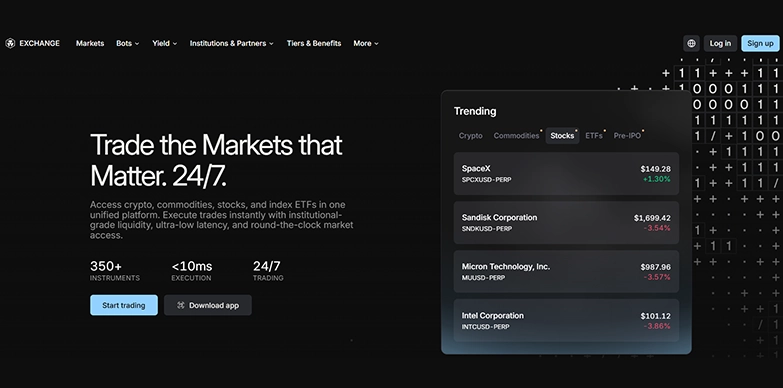The image size is (783, 388).
Task: Click the -3.86% change value
Action: (657, 326)
